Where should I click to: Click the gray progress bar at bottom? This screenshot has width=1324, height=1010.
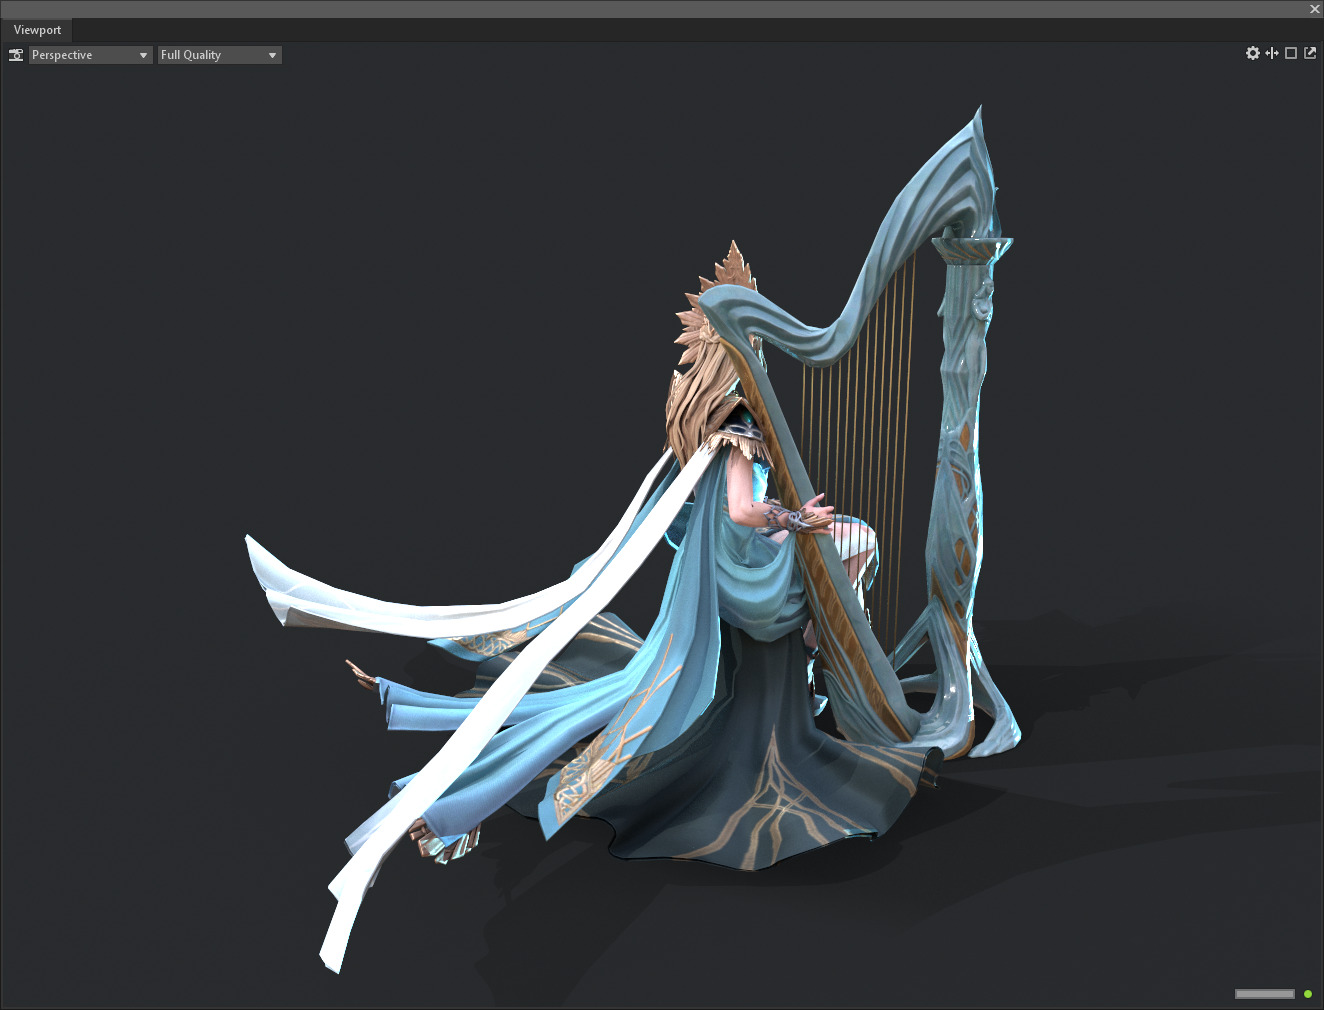(x=1265, y=994)
